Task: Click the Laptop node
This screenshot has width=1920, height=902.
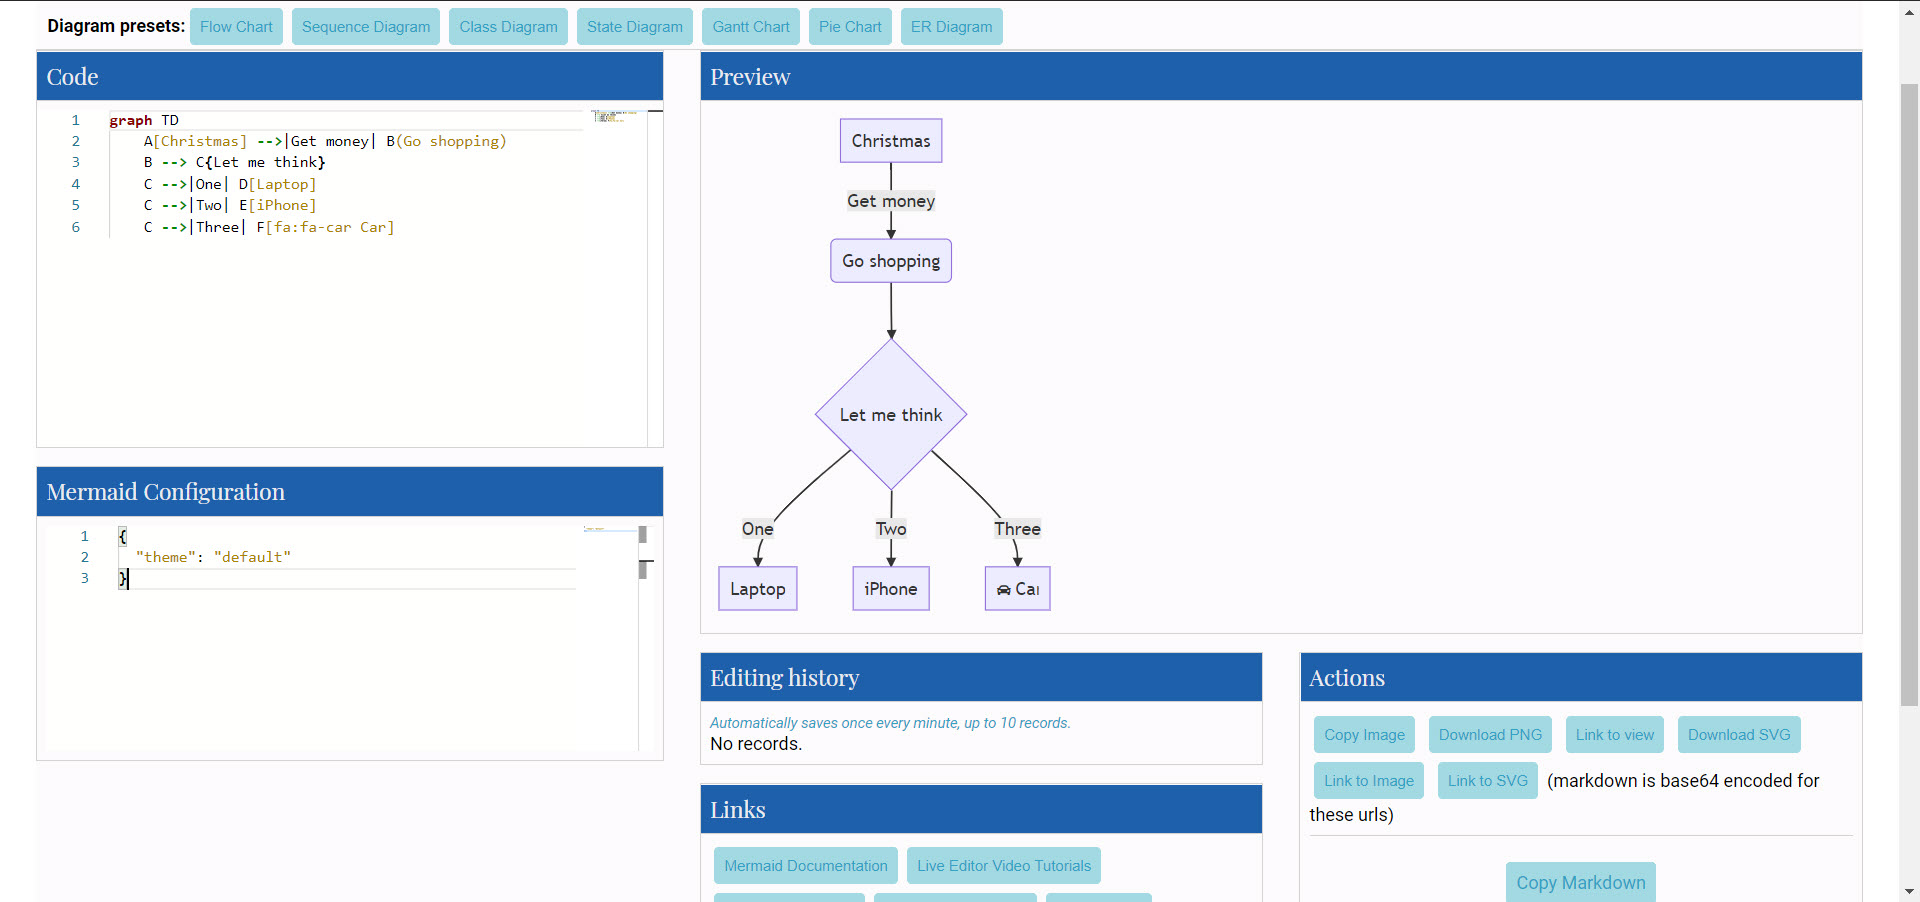Action: (758, 589)
